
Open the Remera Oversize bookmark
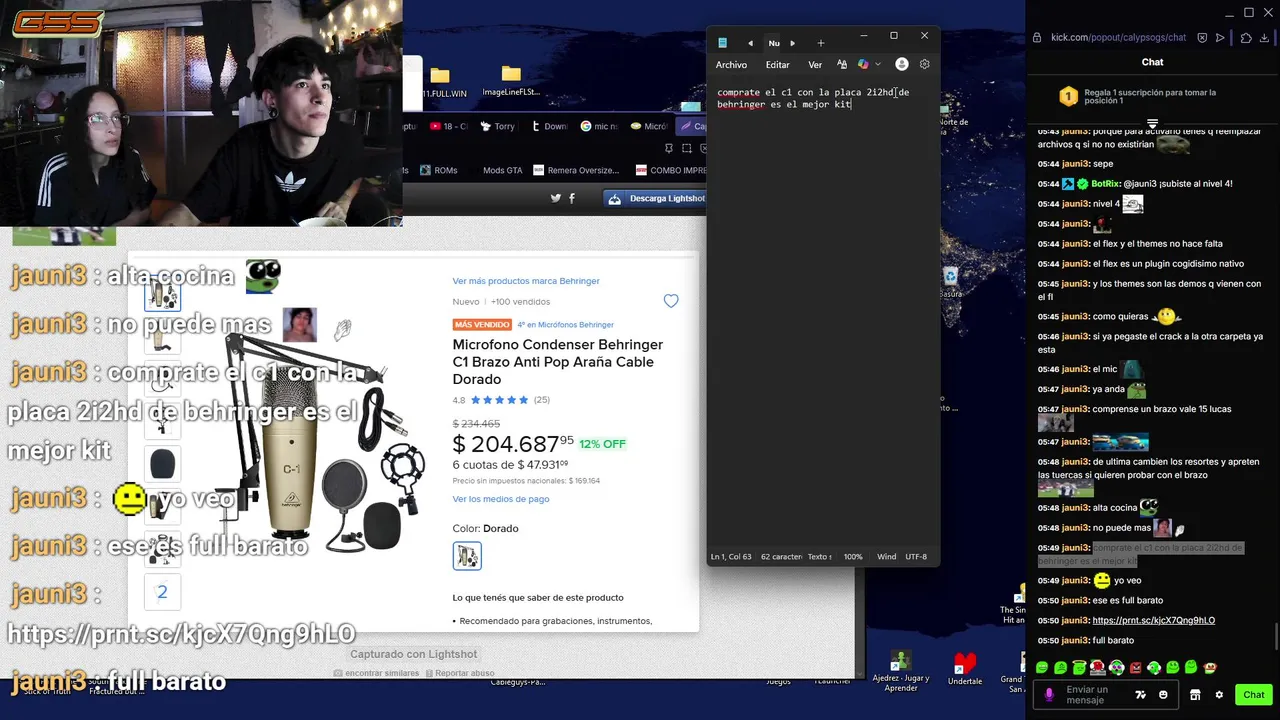point(577,170)
